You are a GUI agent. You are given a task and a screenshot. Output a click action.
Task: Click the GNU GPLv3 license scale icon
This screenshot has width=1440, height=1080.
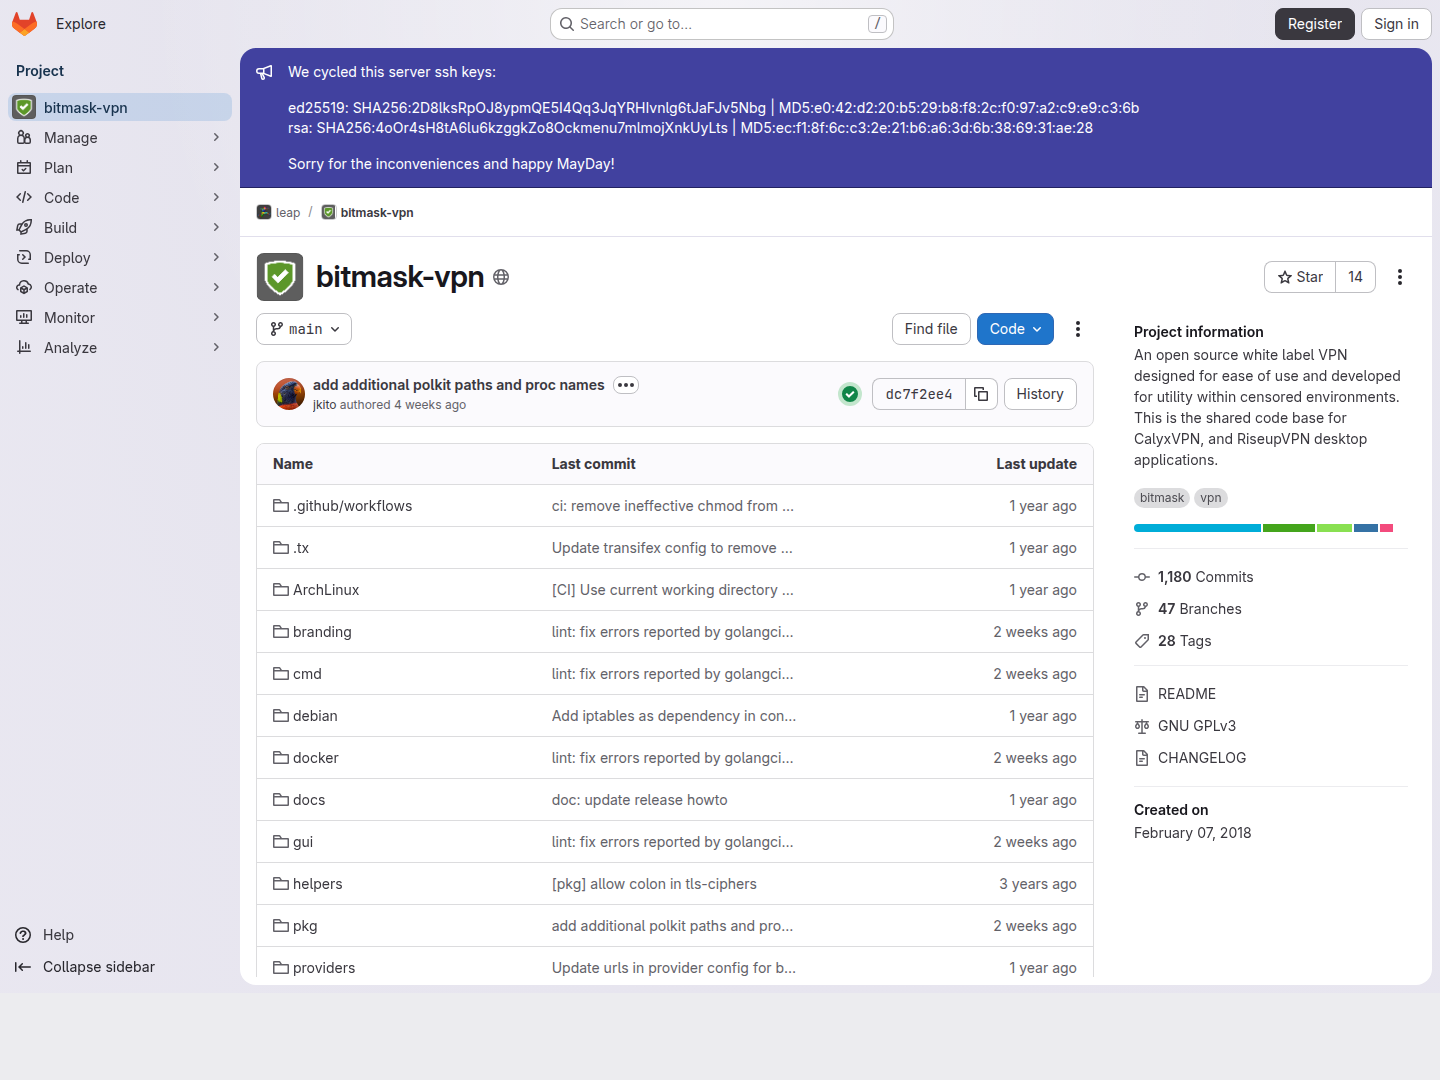click(1142, 726)
